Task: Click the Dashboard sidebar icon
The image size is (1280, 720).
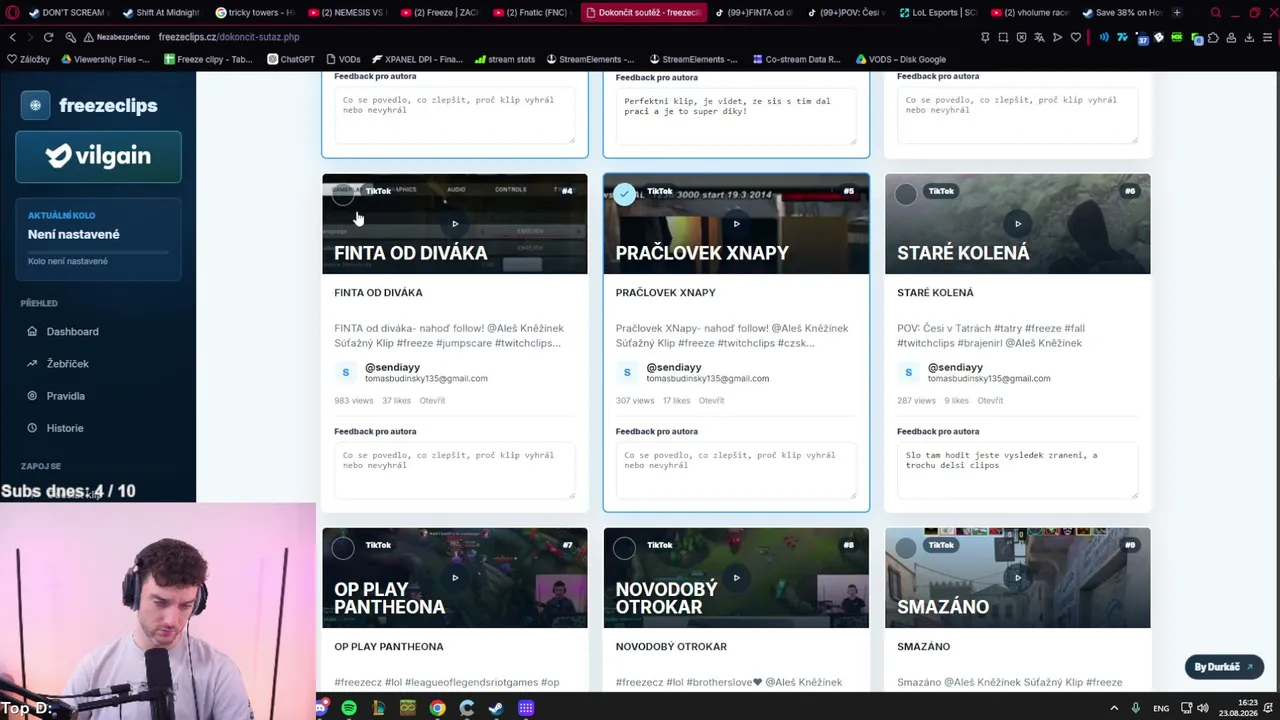Action: pos(31,332)
